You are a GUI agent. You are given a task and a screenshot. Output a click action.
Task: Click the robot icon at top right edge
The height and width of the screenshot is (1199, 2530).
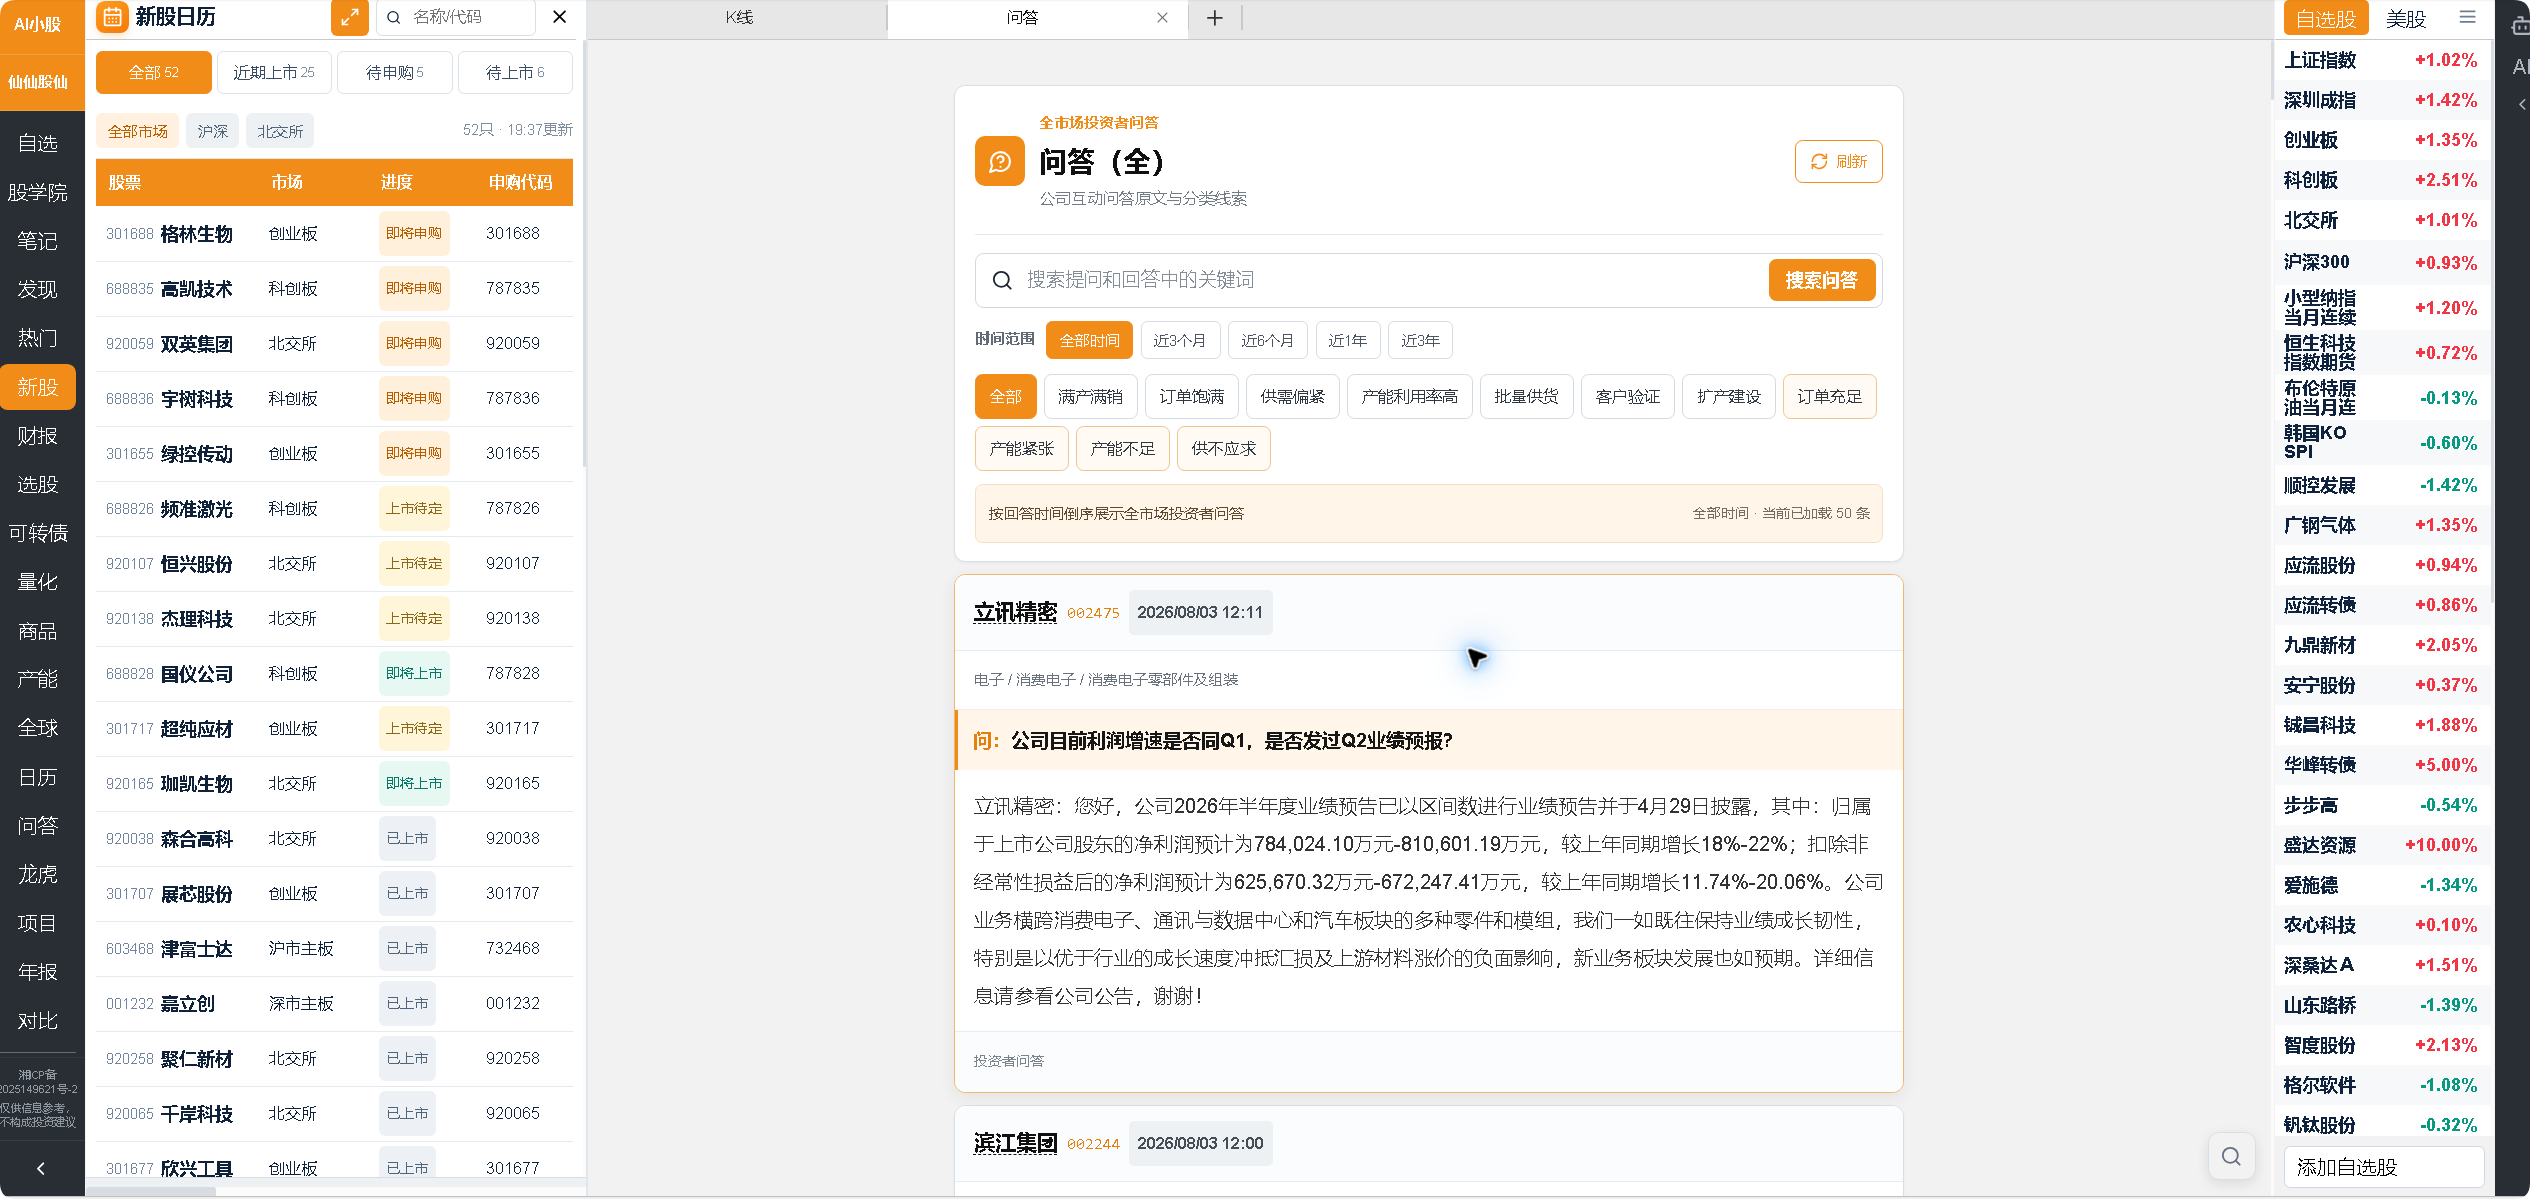pyautogui.click(x=2521, y=26)
